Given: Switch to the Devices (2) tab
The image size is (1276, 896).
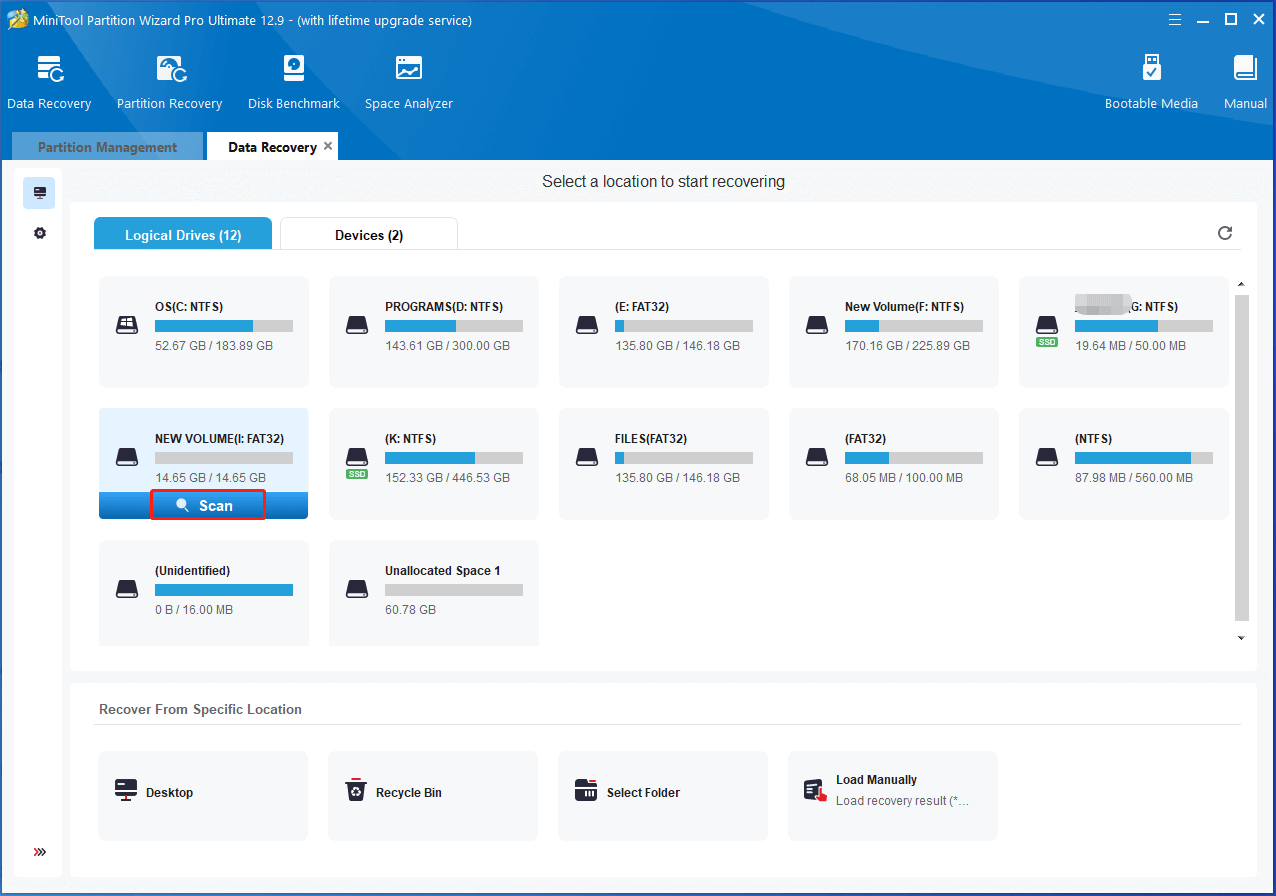Looking at the screenshot, I should point(368,235).
